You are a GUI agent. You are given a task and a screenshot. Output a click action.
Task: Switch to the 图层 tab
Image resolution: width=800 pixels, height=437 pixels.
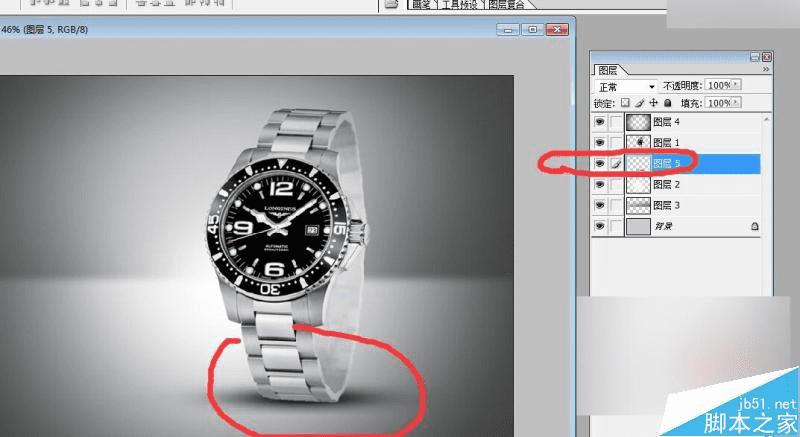tap(608, 70)
